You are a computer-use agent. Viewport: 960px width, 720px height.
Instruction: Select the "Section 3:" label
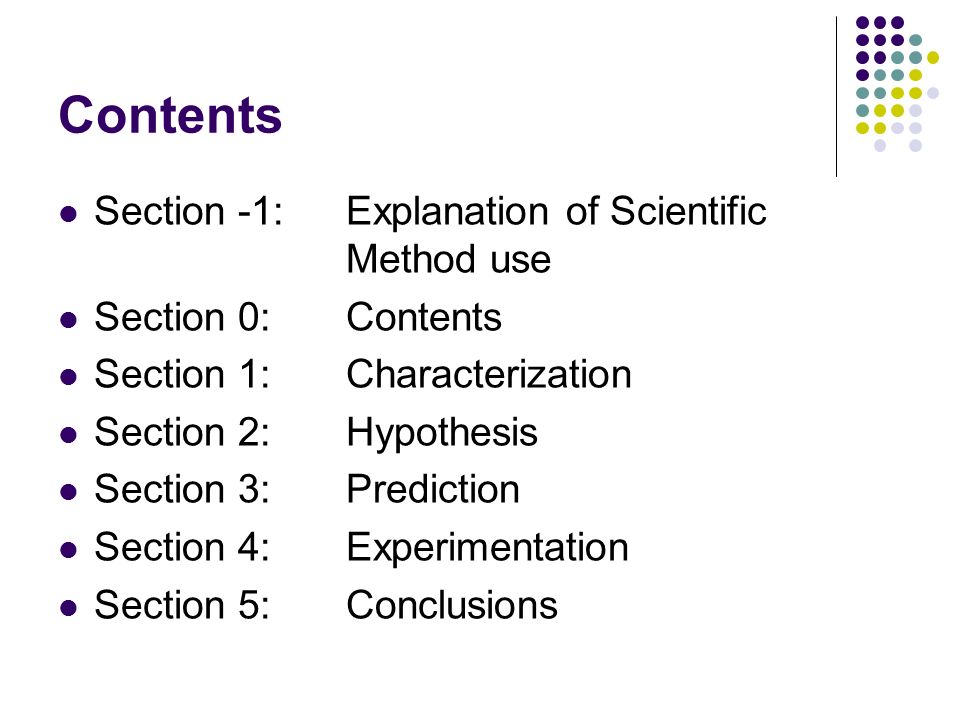[182, 489]
